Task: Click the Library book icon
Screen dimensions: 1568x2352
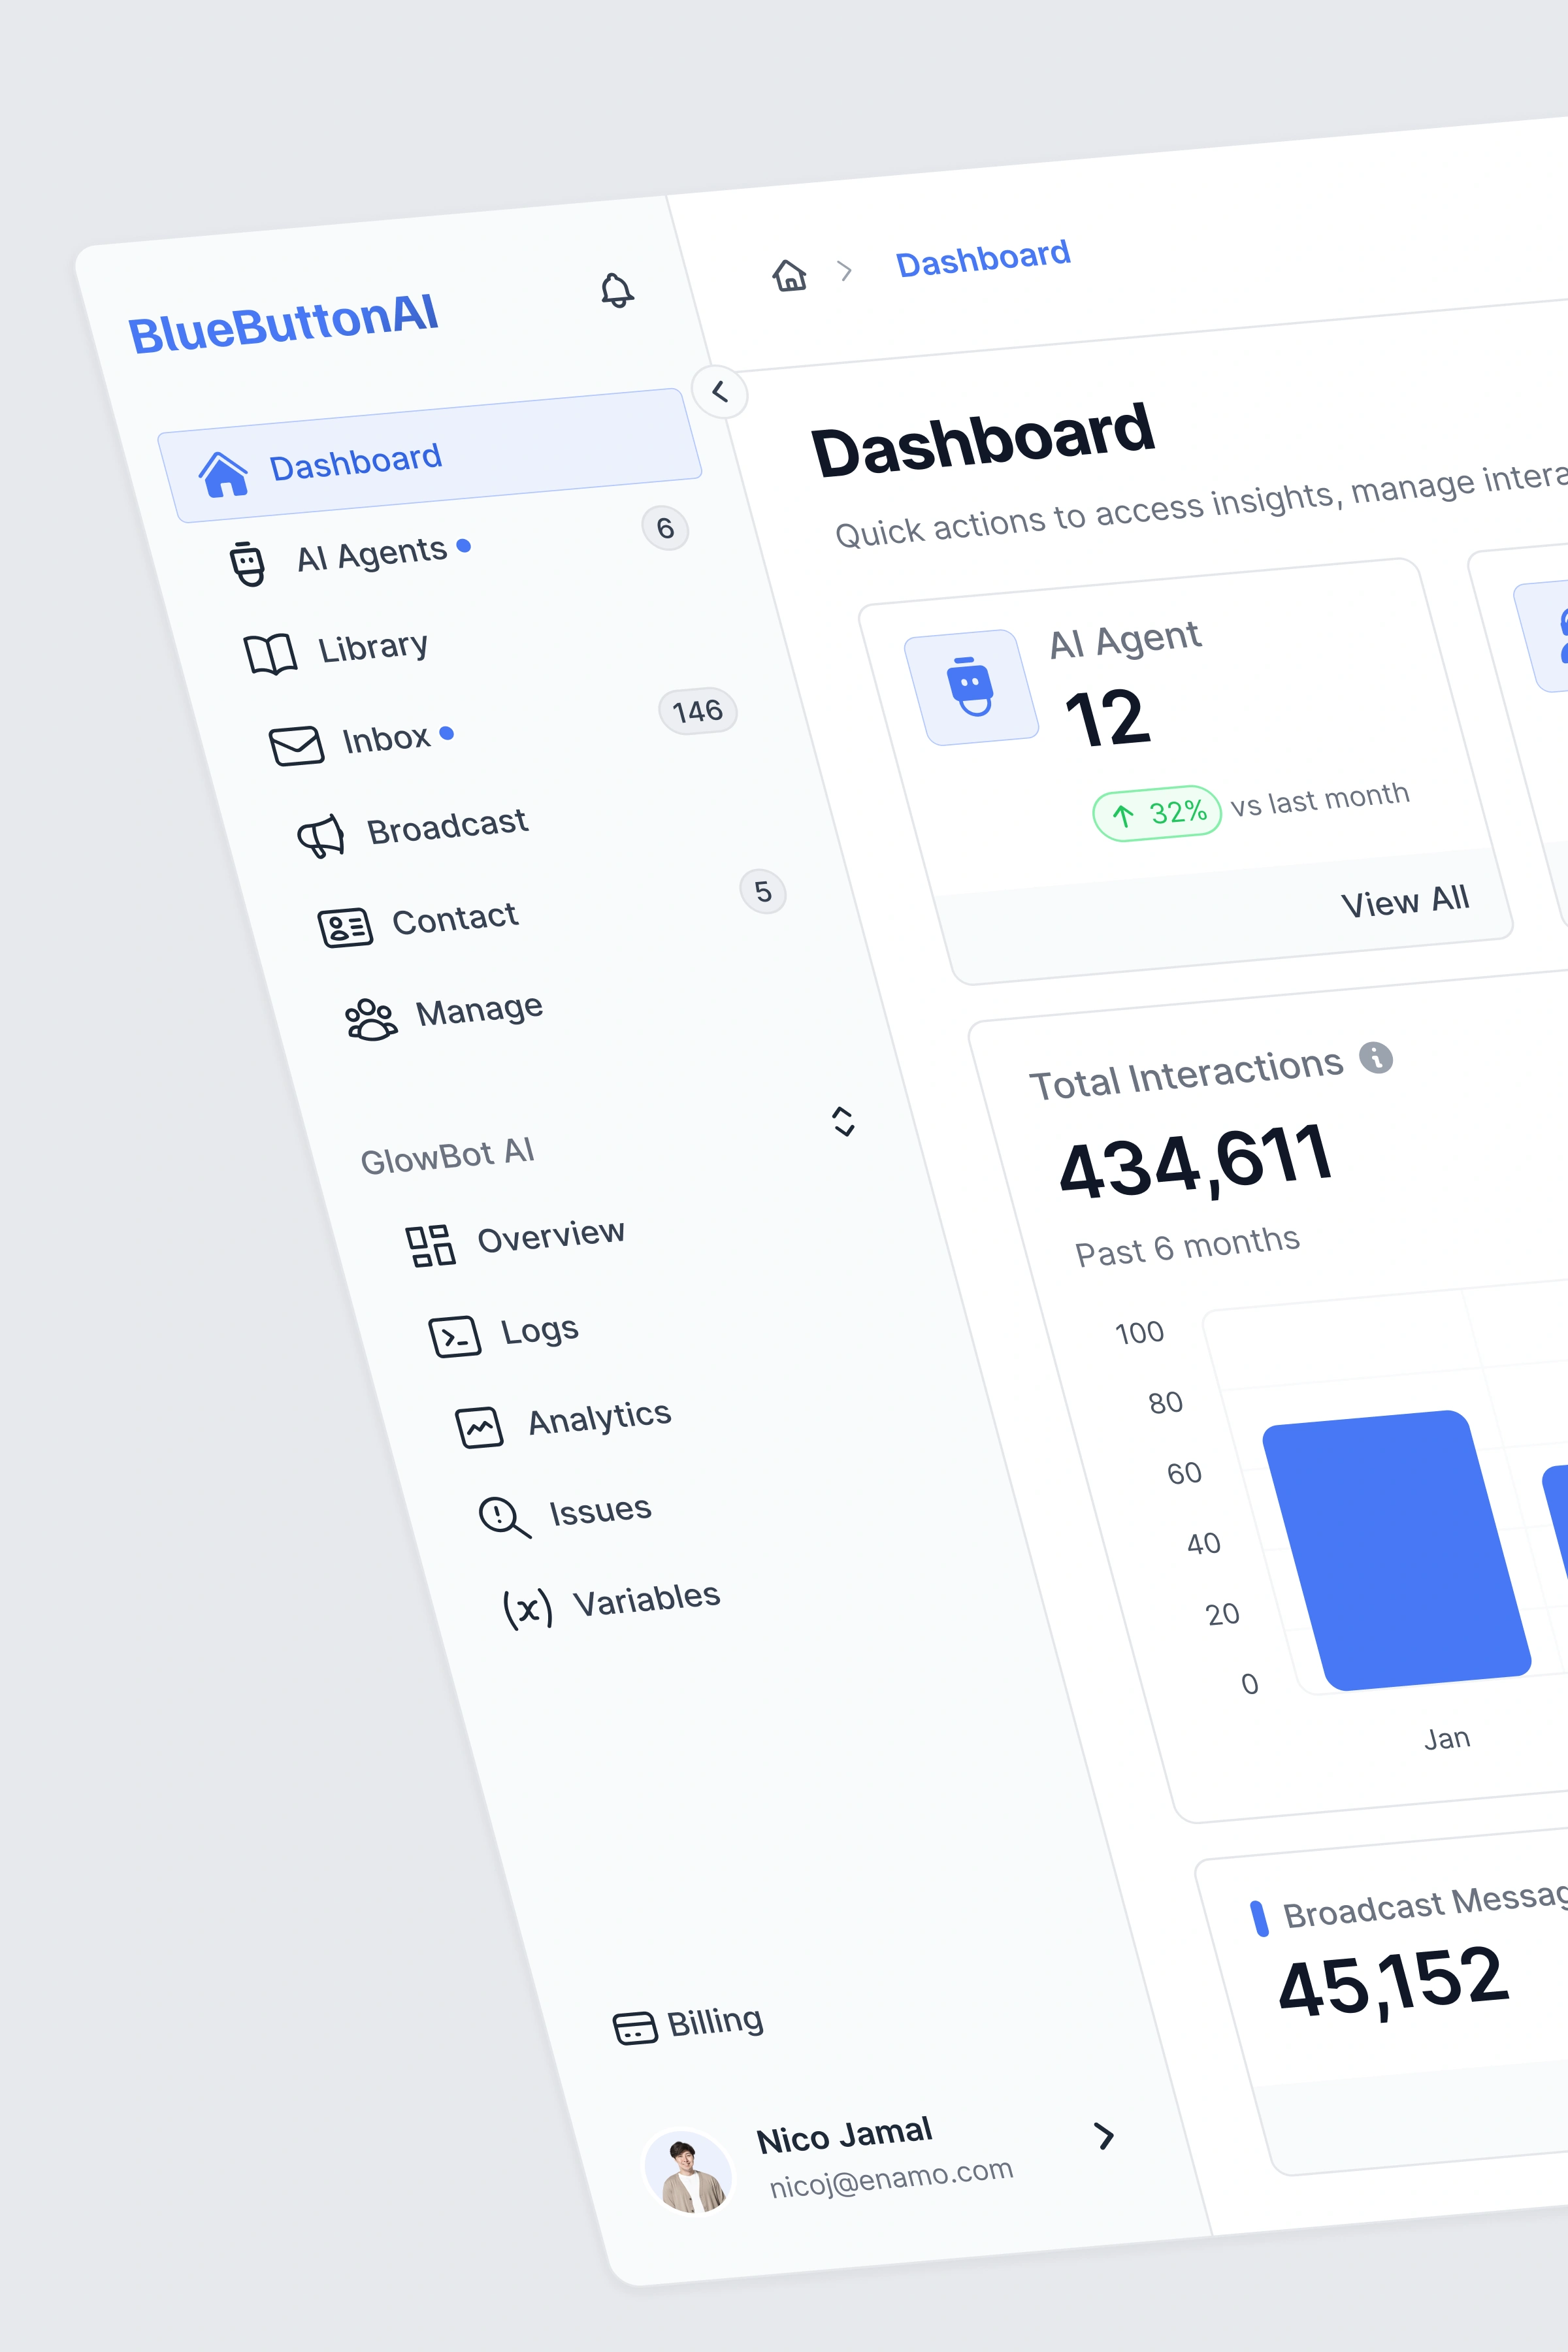Action: (x=270, y=654)
